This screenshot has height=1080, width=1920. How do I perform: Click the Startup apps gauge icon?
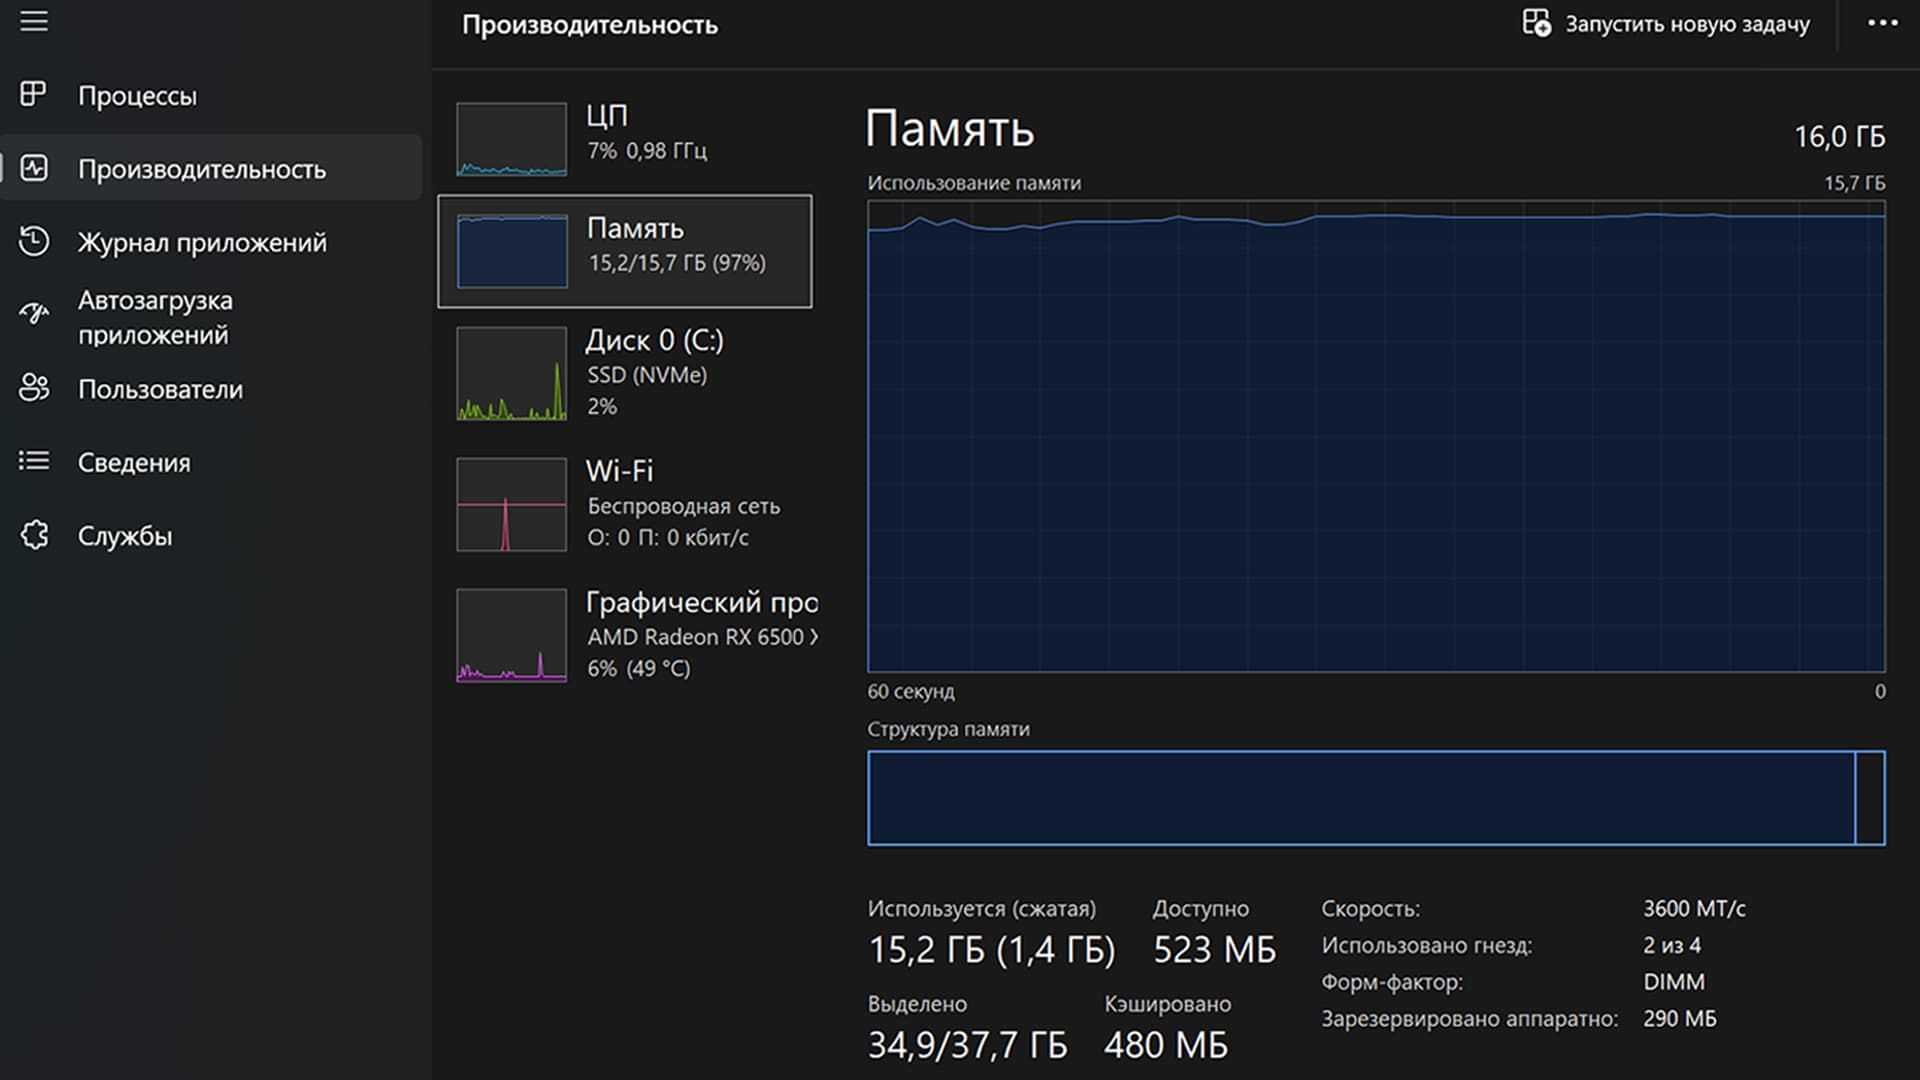pyautogui.click(x=34, y=314)
